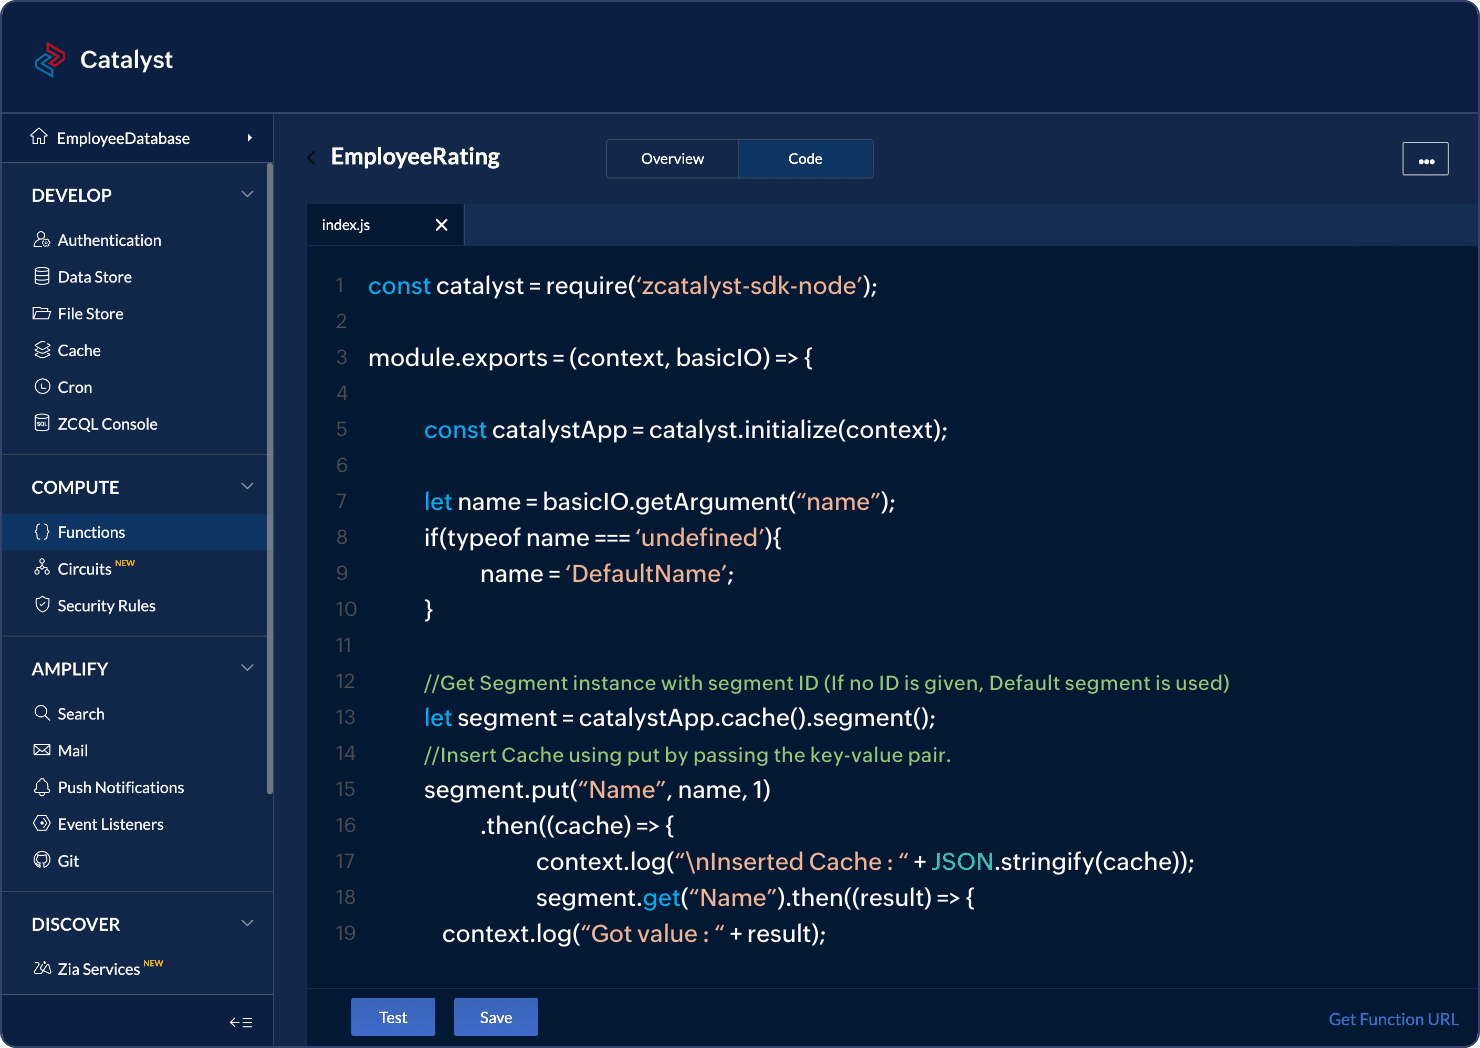Select the index.js file tab
The height and width of the screenshot is (1048, 1480).
(385, 225)
